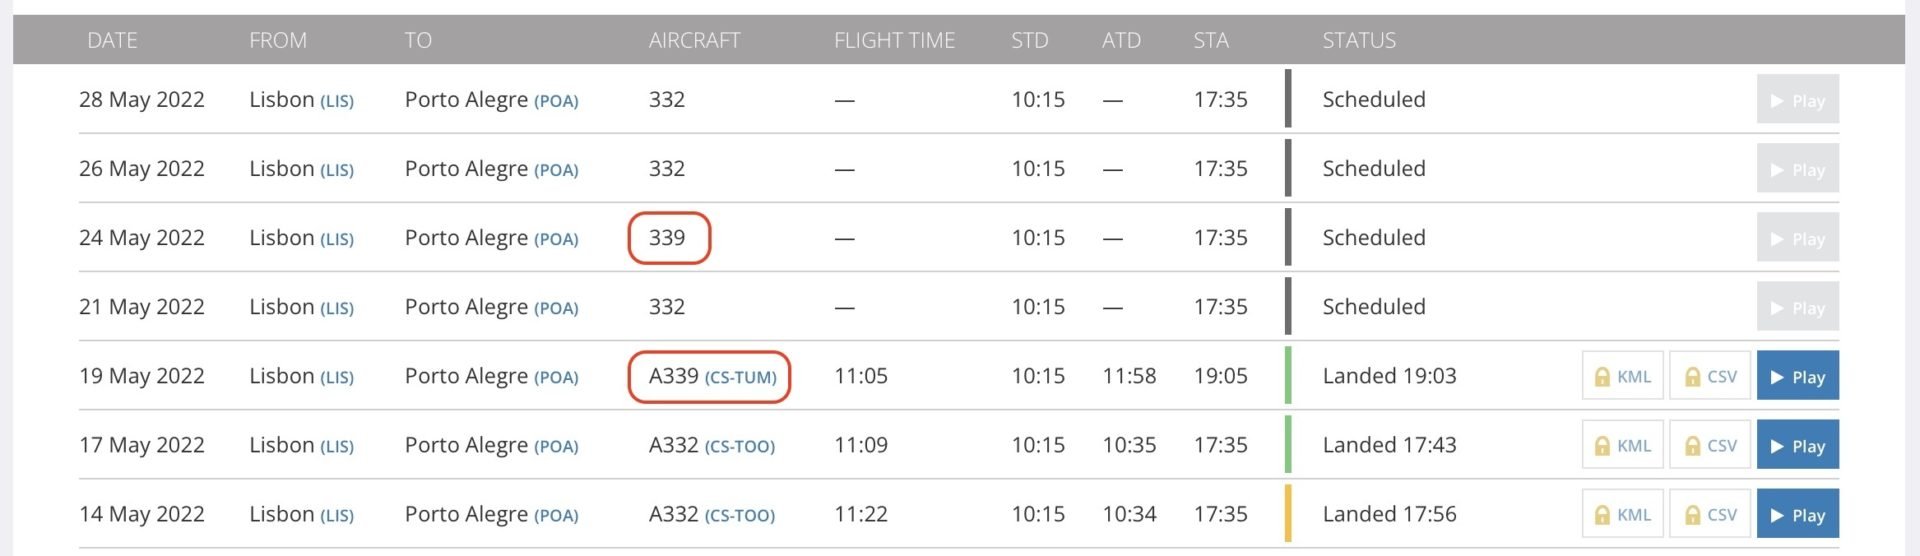Play the 17 May 2022 flight

coord(1797,445)
